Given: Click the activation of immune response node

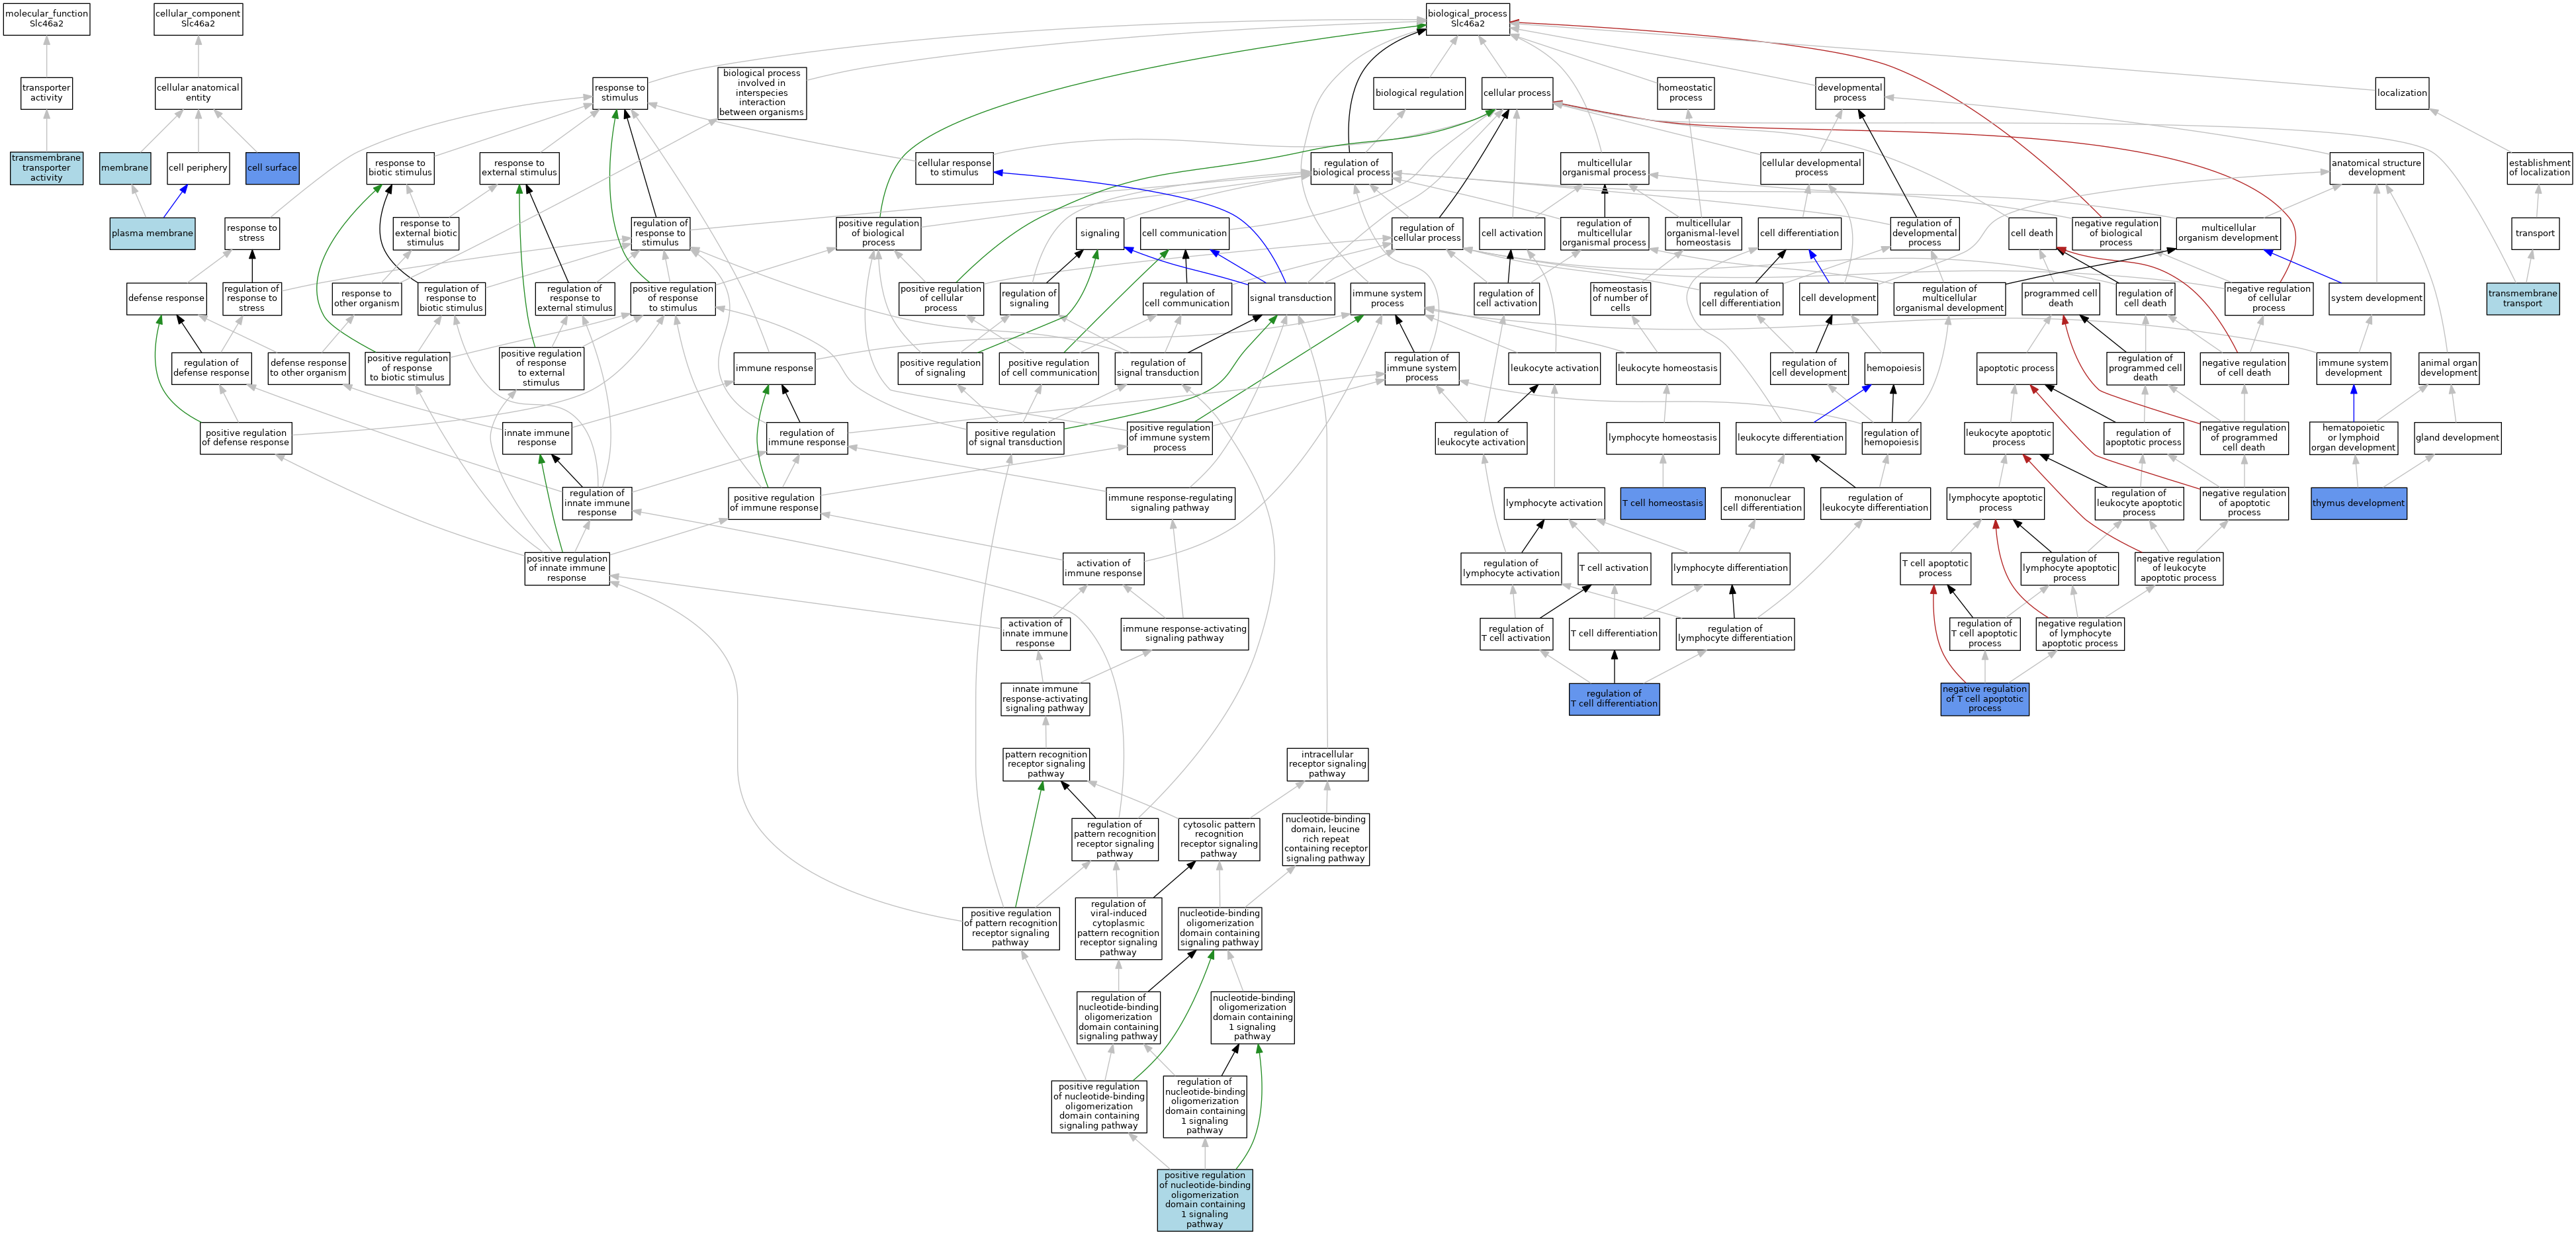Looking at the screenshot, I should click(1103, 568).
